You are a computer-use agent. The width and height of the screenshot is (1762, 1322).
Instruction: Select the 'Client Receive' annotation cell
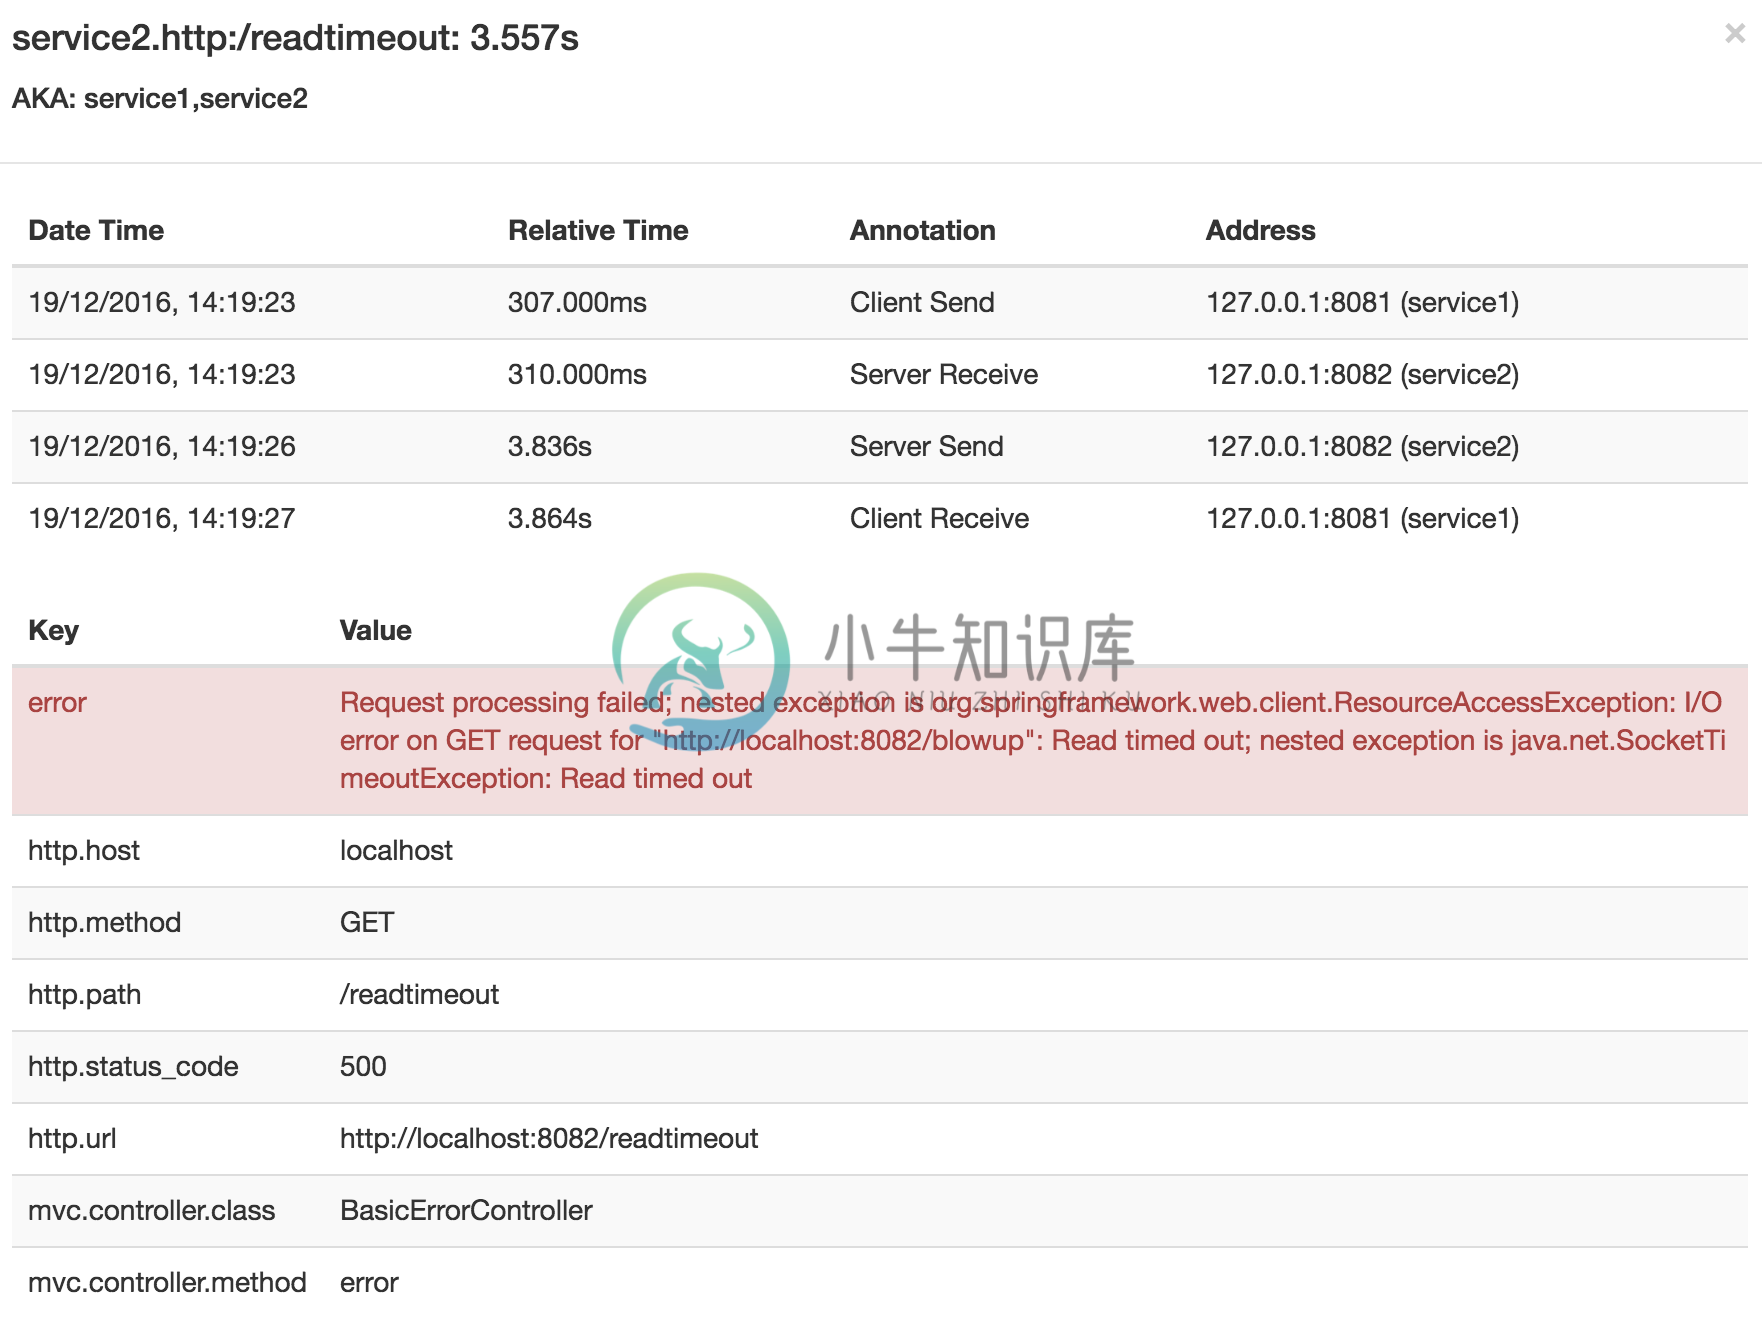tap(939, 518)
